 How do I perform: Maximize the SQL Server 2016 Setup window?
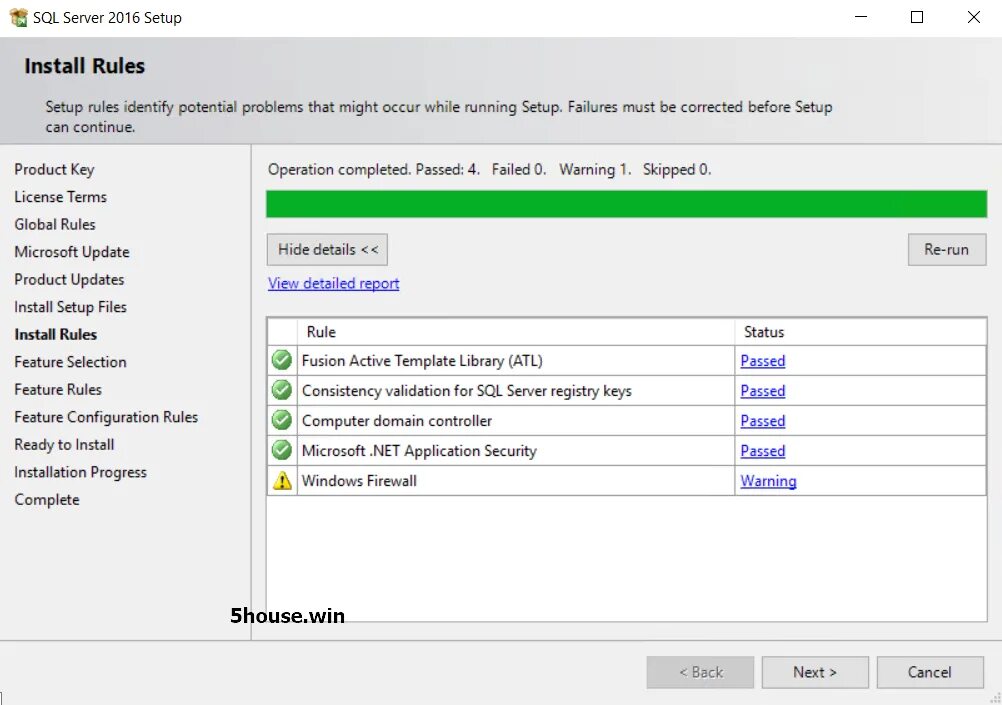pyautogui.click(x=917, y=17)
